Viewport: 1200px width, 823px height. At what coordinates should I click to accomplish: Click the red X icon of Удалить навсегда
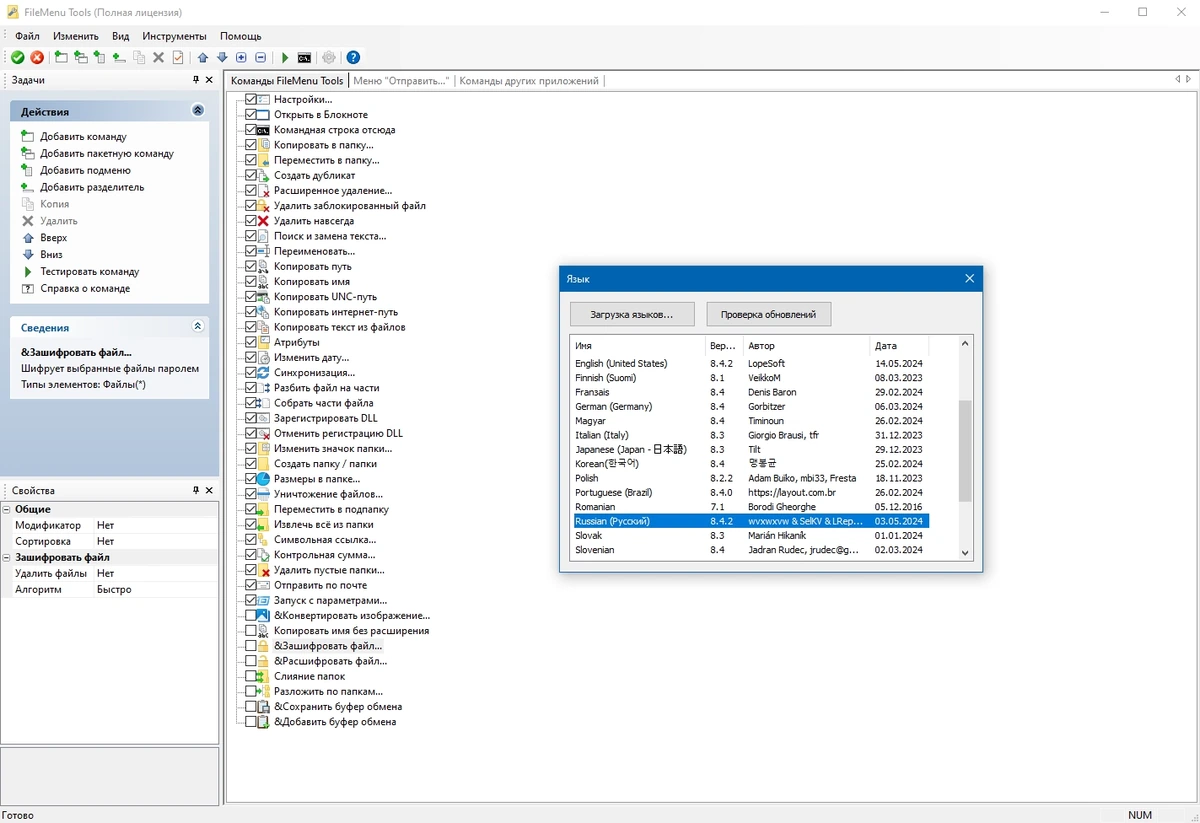(x=264, y=221)
